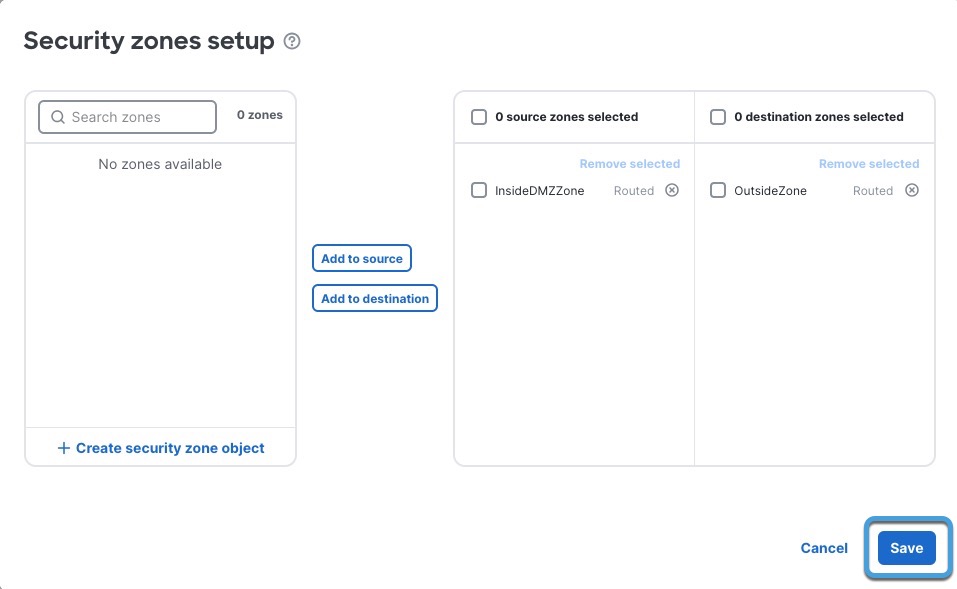The height and width of the screenshot is (589, 957).
Task: Select the OutsideZone zone name
Action: (x=770, y=190)
